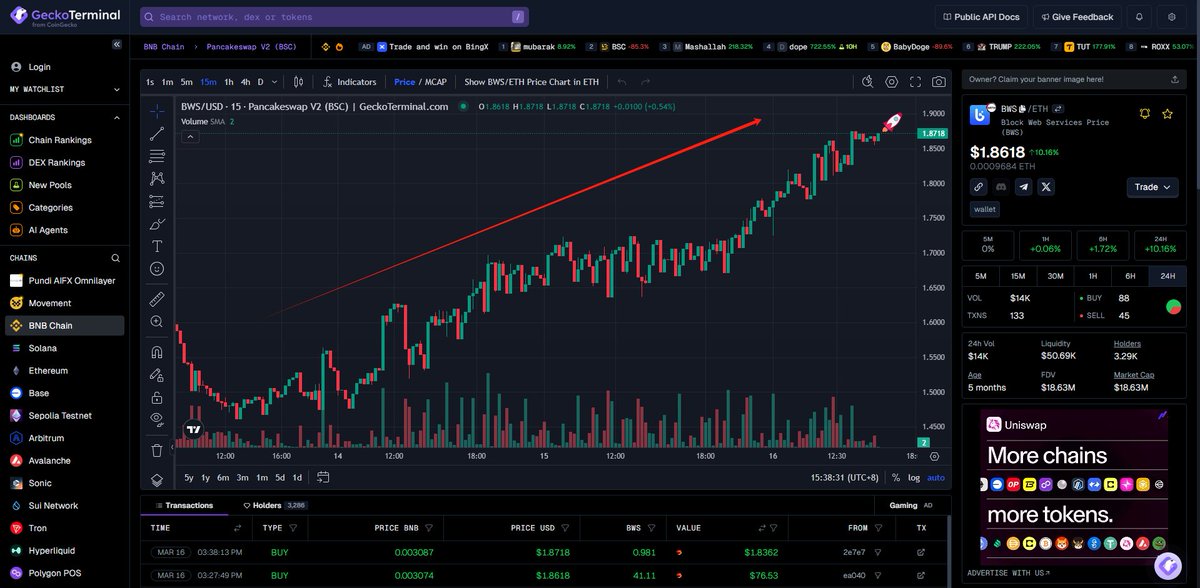Switch to the Transactions tab
1200x588 pixels.
click(183, 506)
